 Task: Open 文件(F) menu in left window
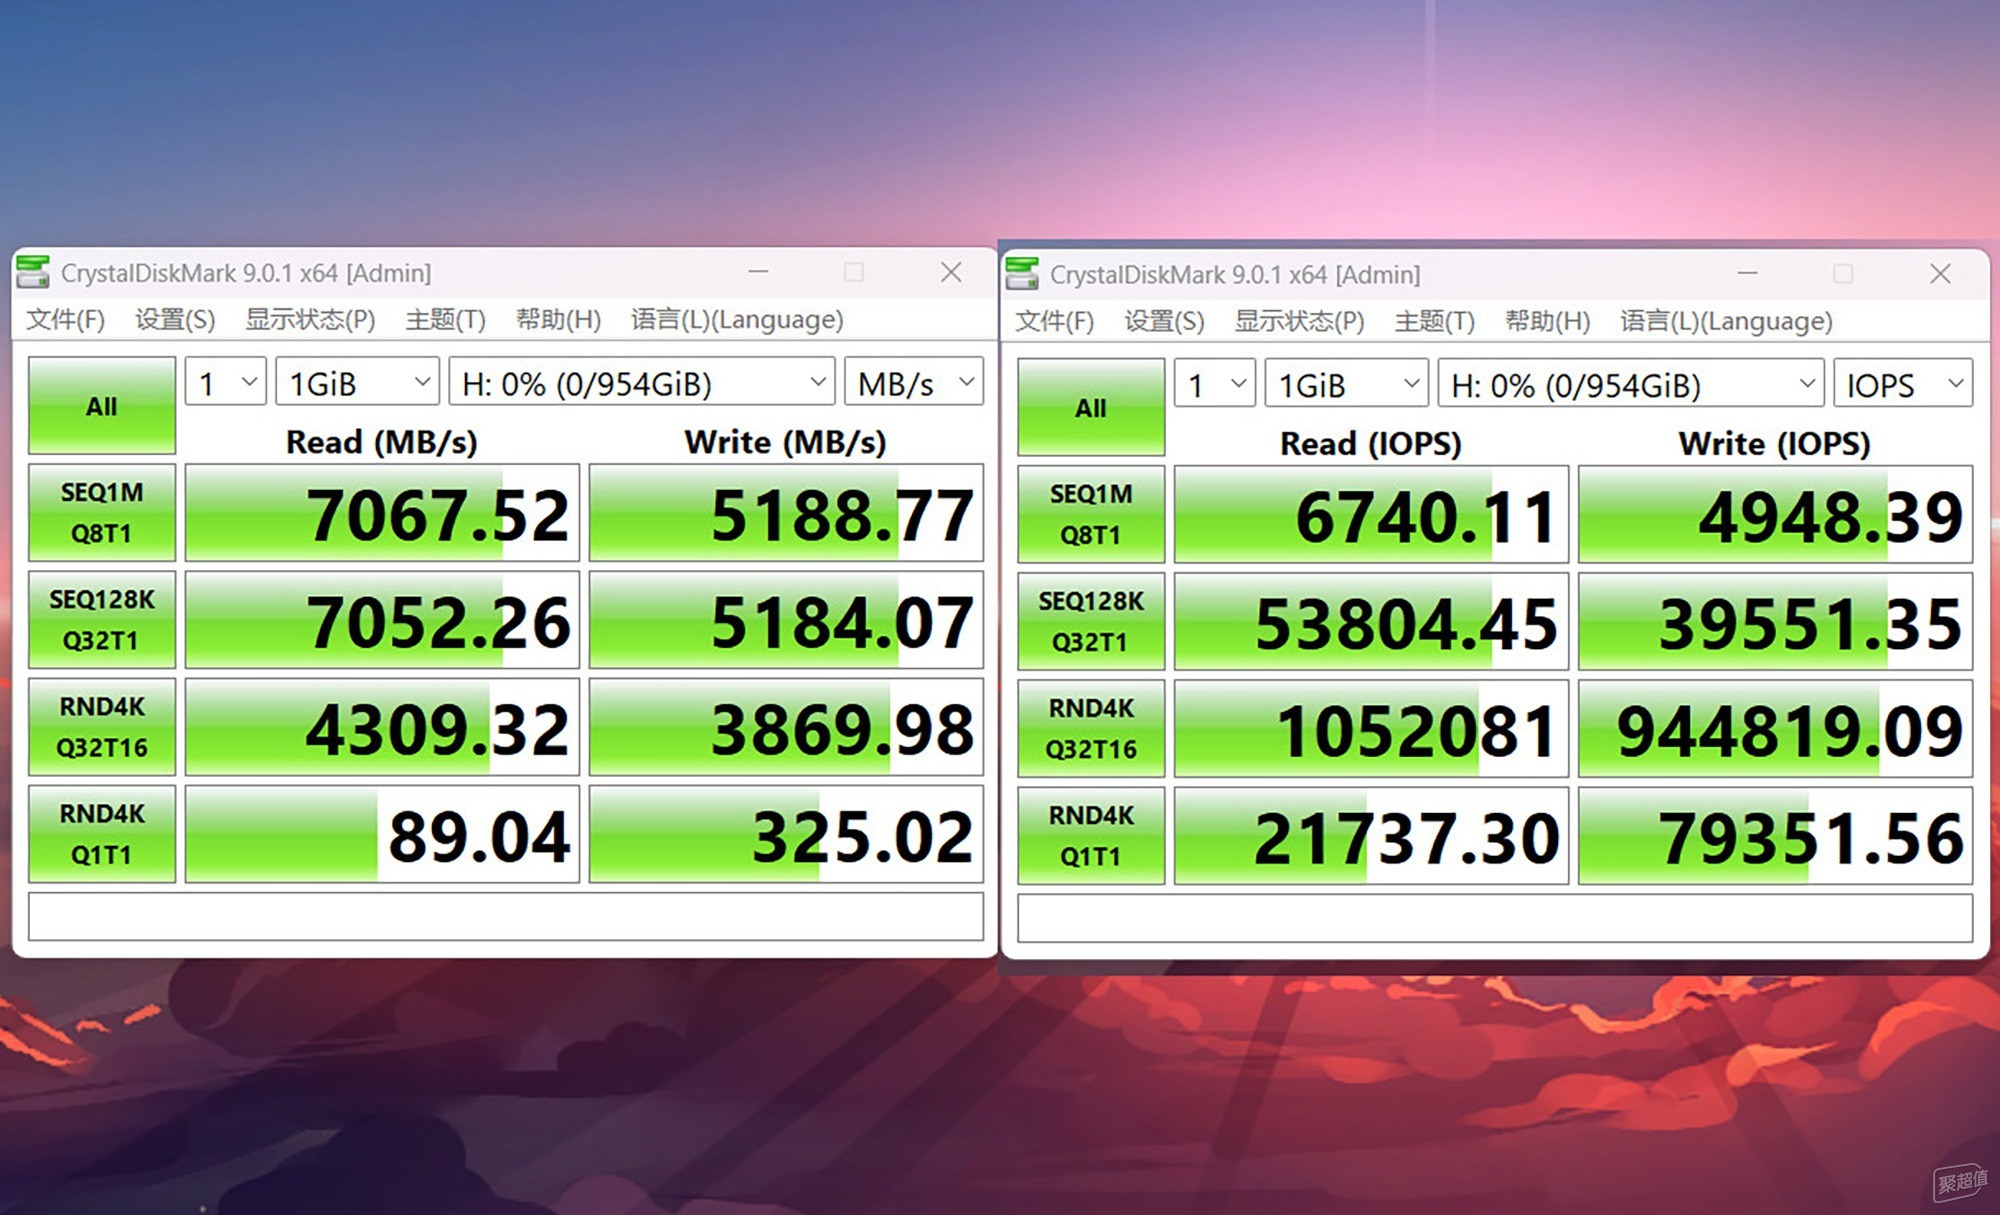pyautogui.click(x=66, y=320)
